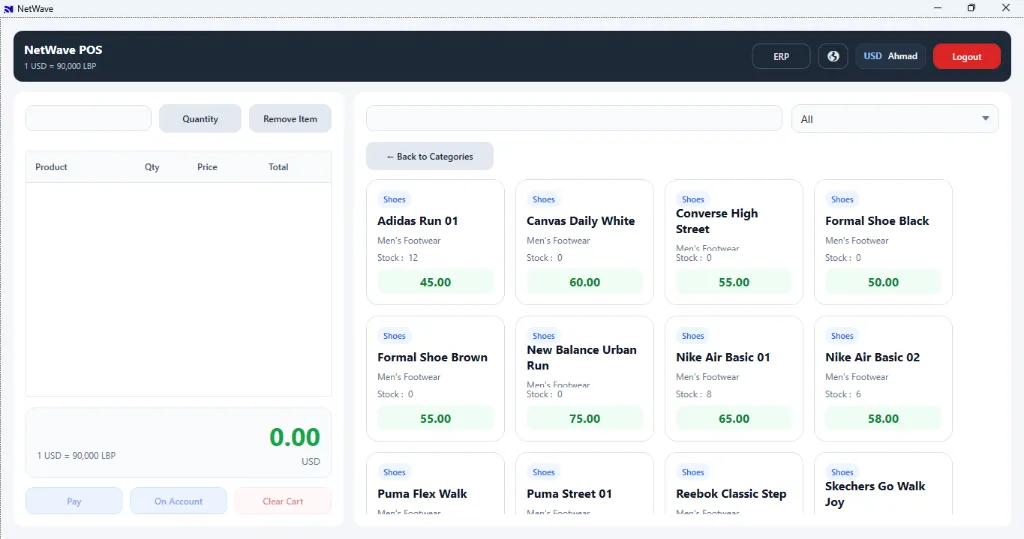1024x539 pixels.
Task: Select the Formal Shoe Brown card
Action: click(436, 378)
